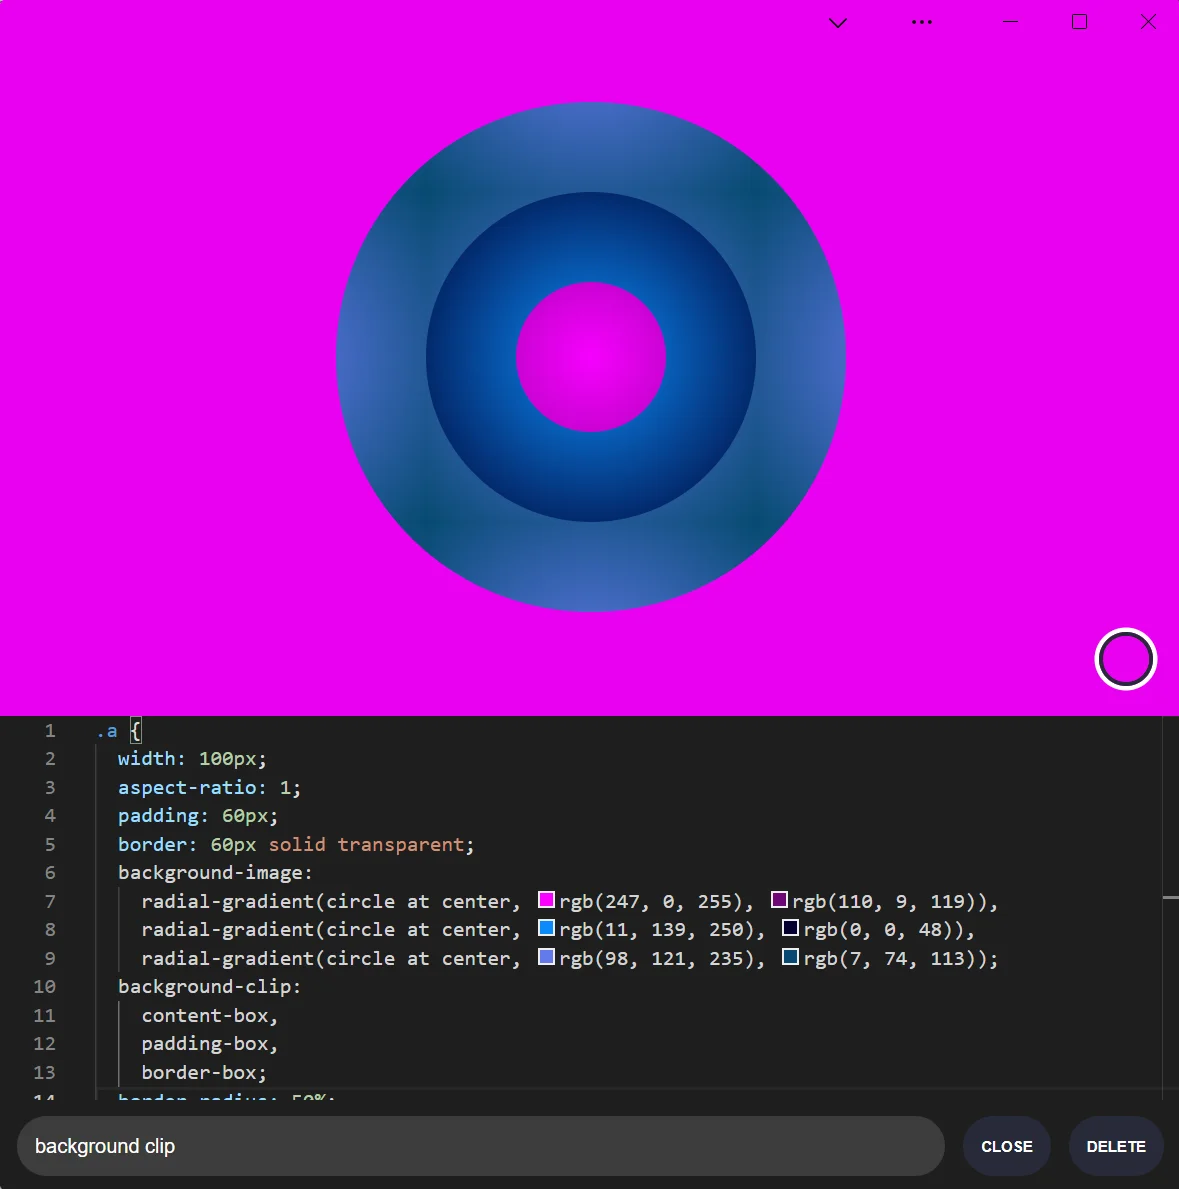Focus the "background clip" name field

tap(480, 1146)
